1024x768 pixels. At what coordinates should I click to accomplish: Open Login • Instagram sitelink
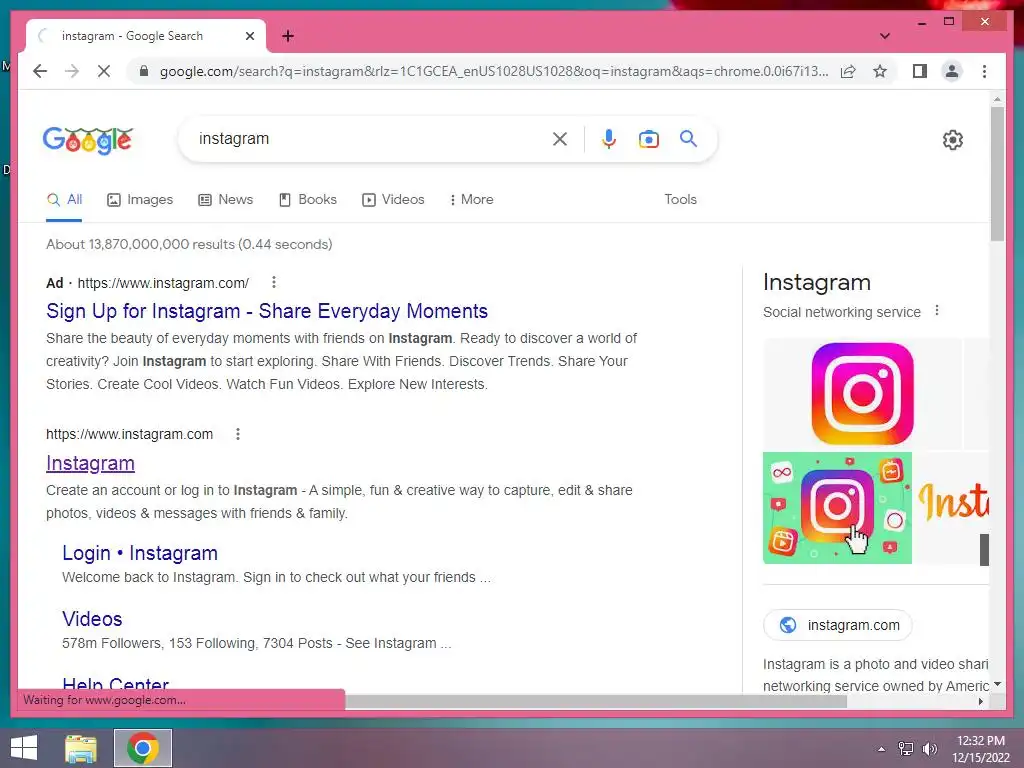click(140, 553)
